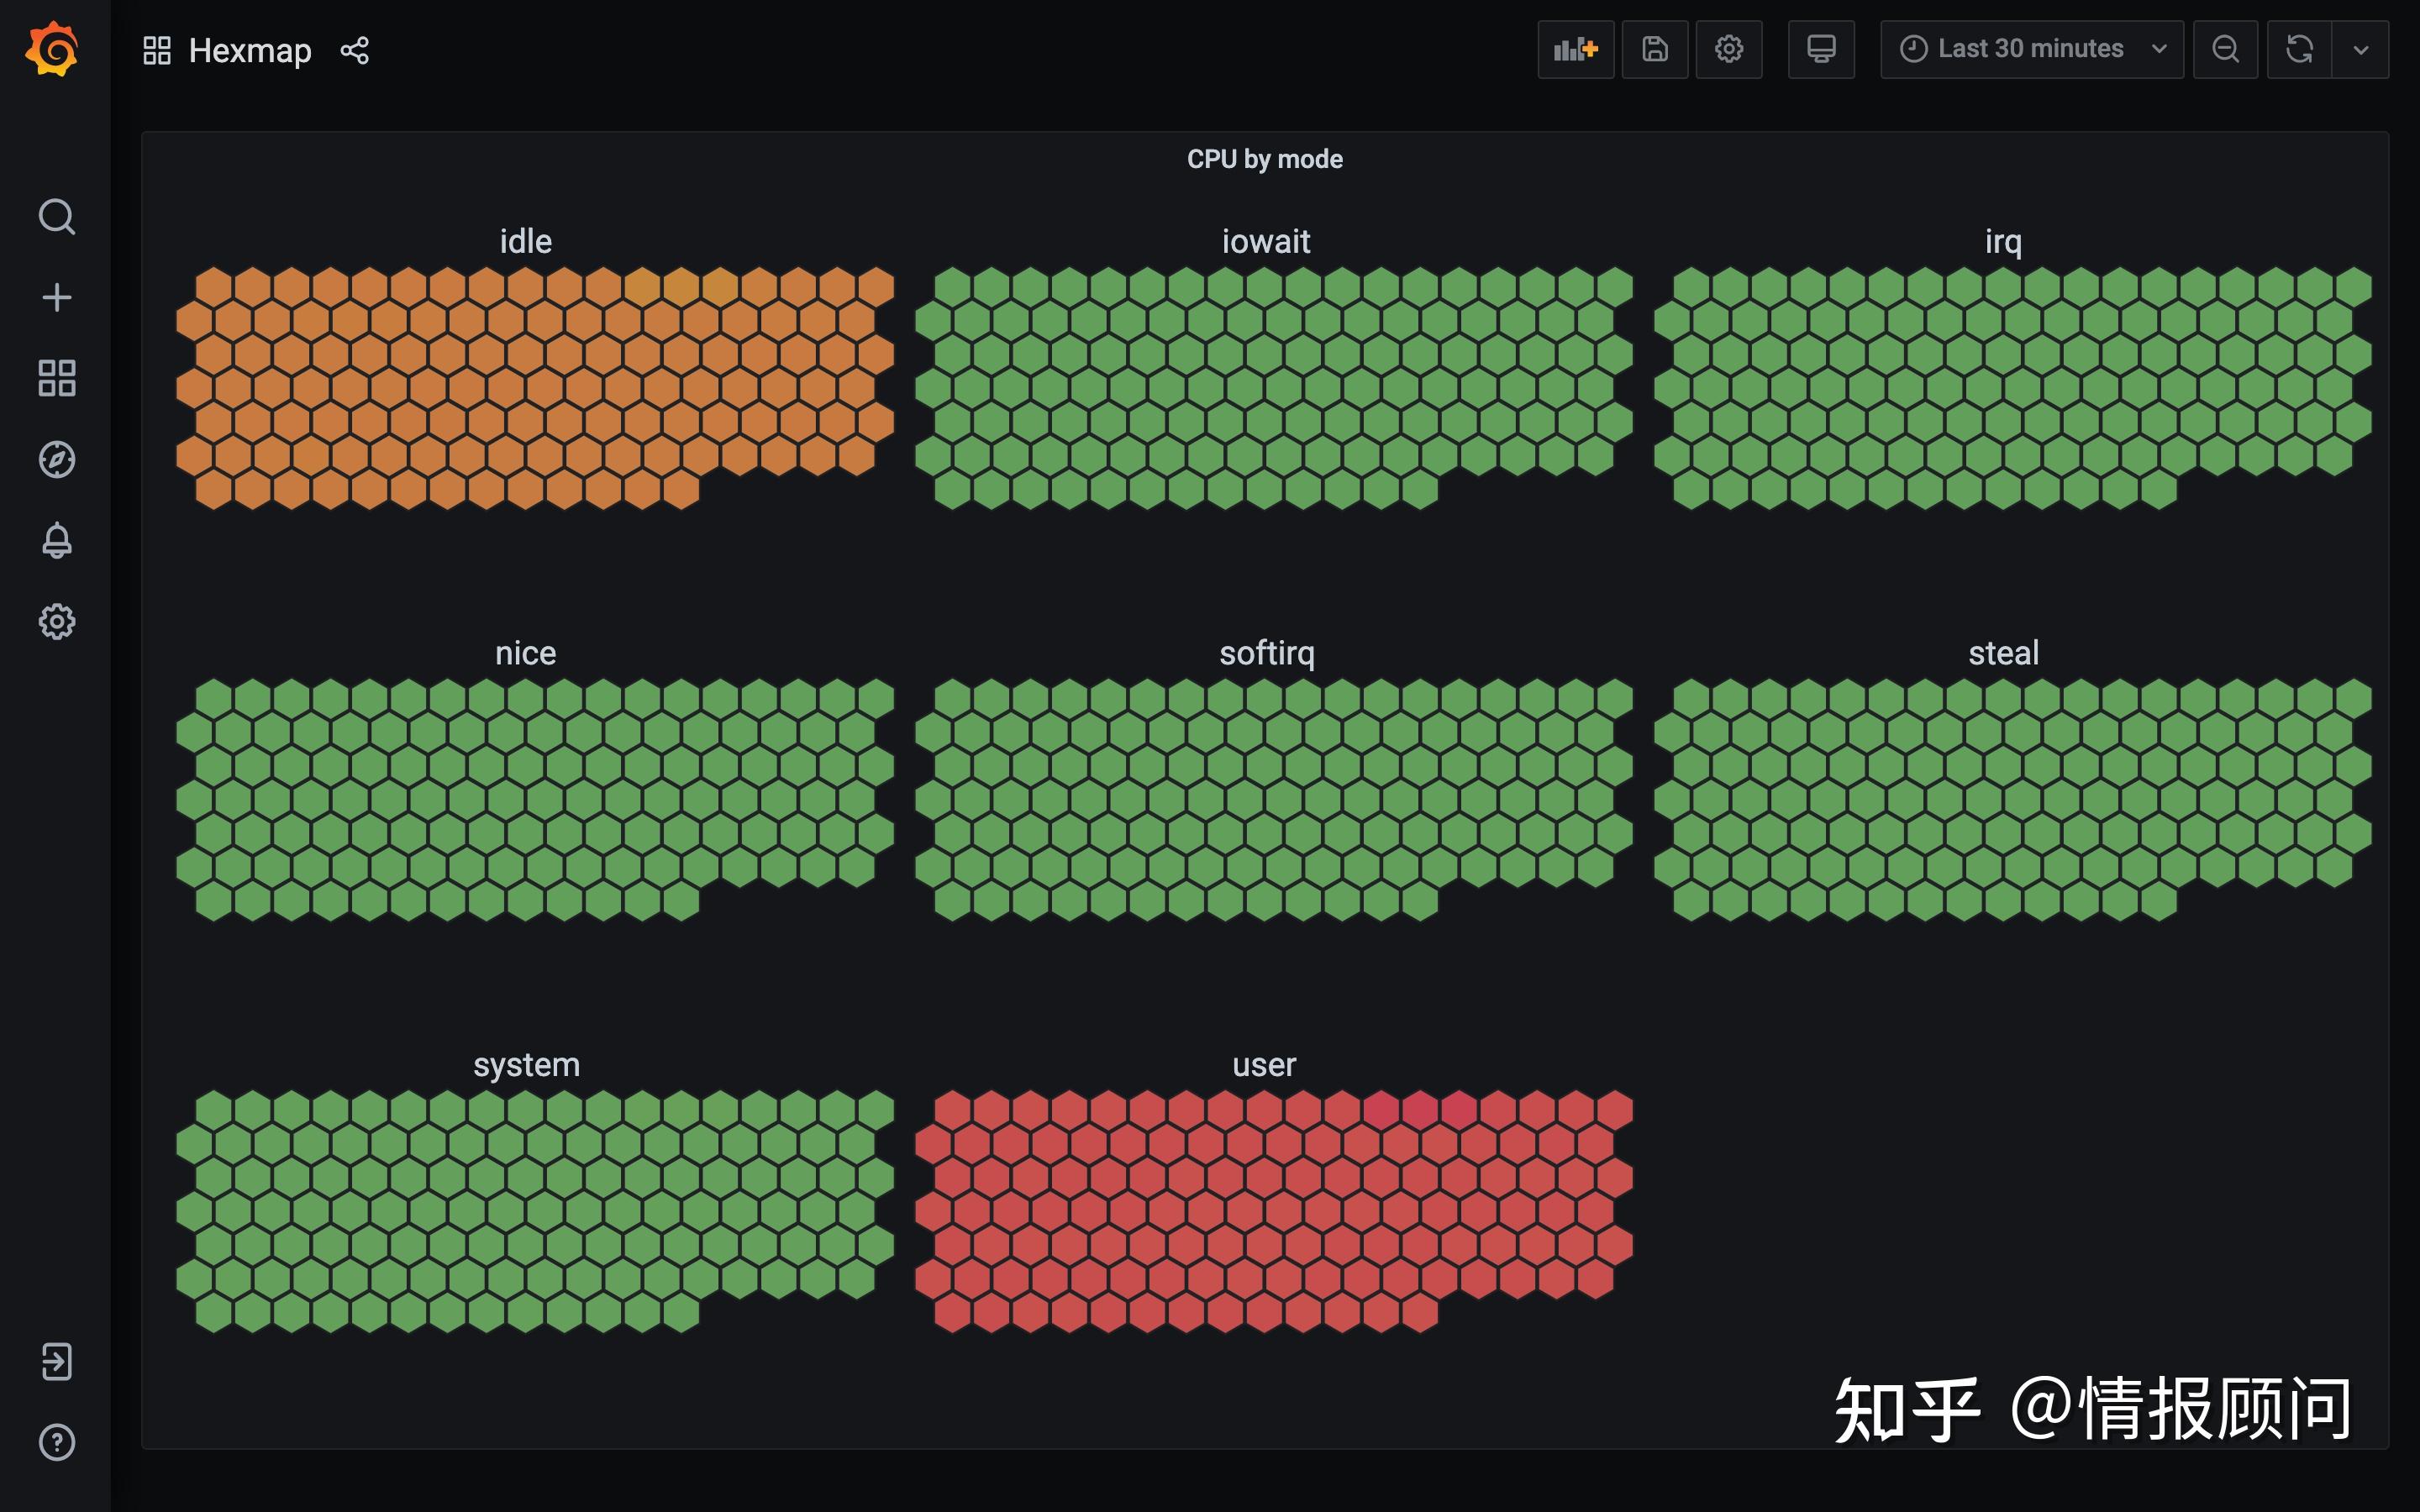This screenshot has height=1512, width=2420.
Task: Open dashboard search with the magnifier icon
Action: pyautogui.click(x=57, y=215)
